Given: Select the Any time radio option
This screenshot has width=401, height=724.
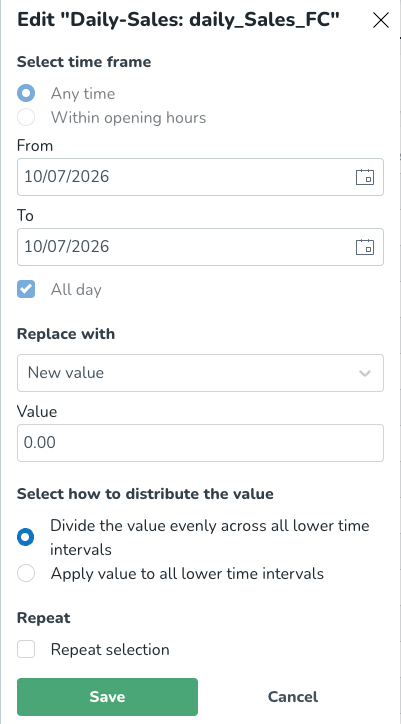Looking at the screenshot, I should 26,93.
